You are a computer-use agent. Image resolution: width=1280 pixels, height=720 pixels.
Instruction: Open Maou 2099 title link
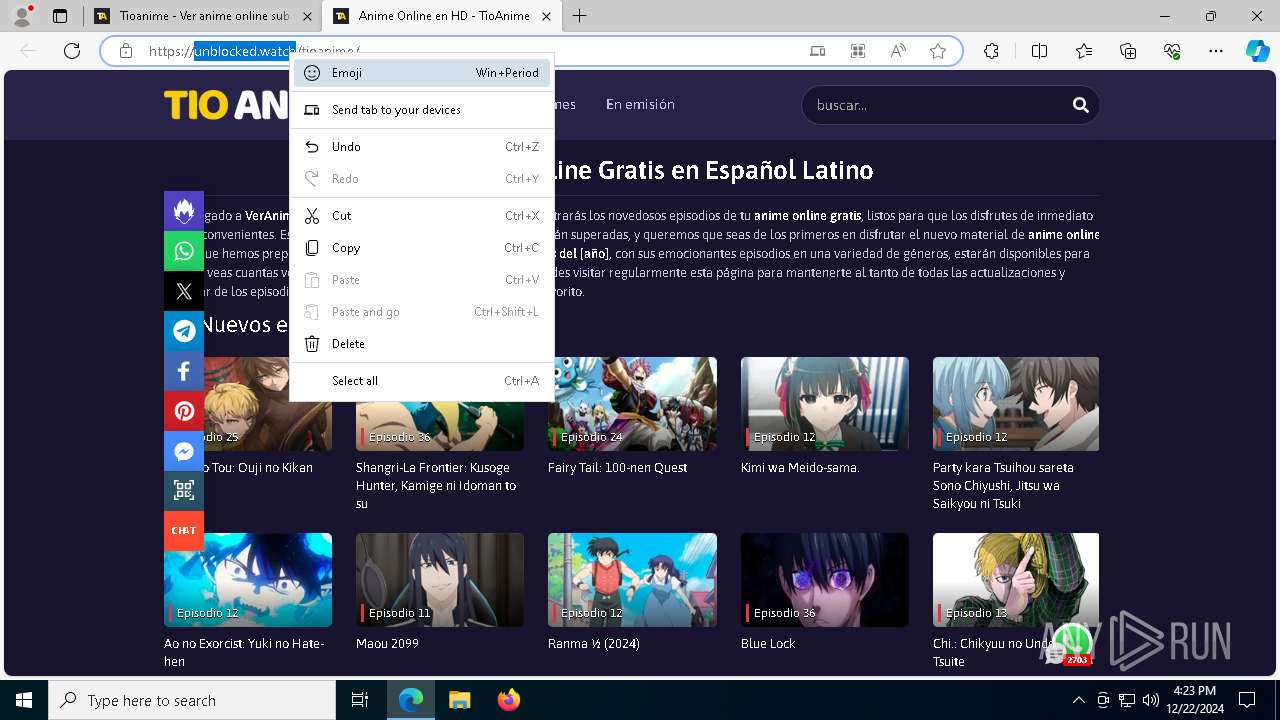tap(387, 644)
